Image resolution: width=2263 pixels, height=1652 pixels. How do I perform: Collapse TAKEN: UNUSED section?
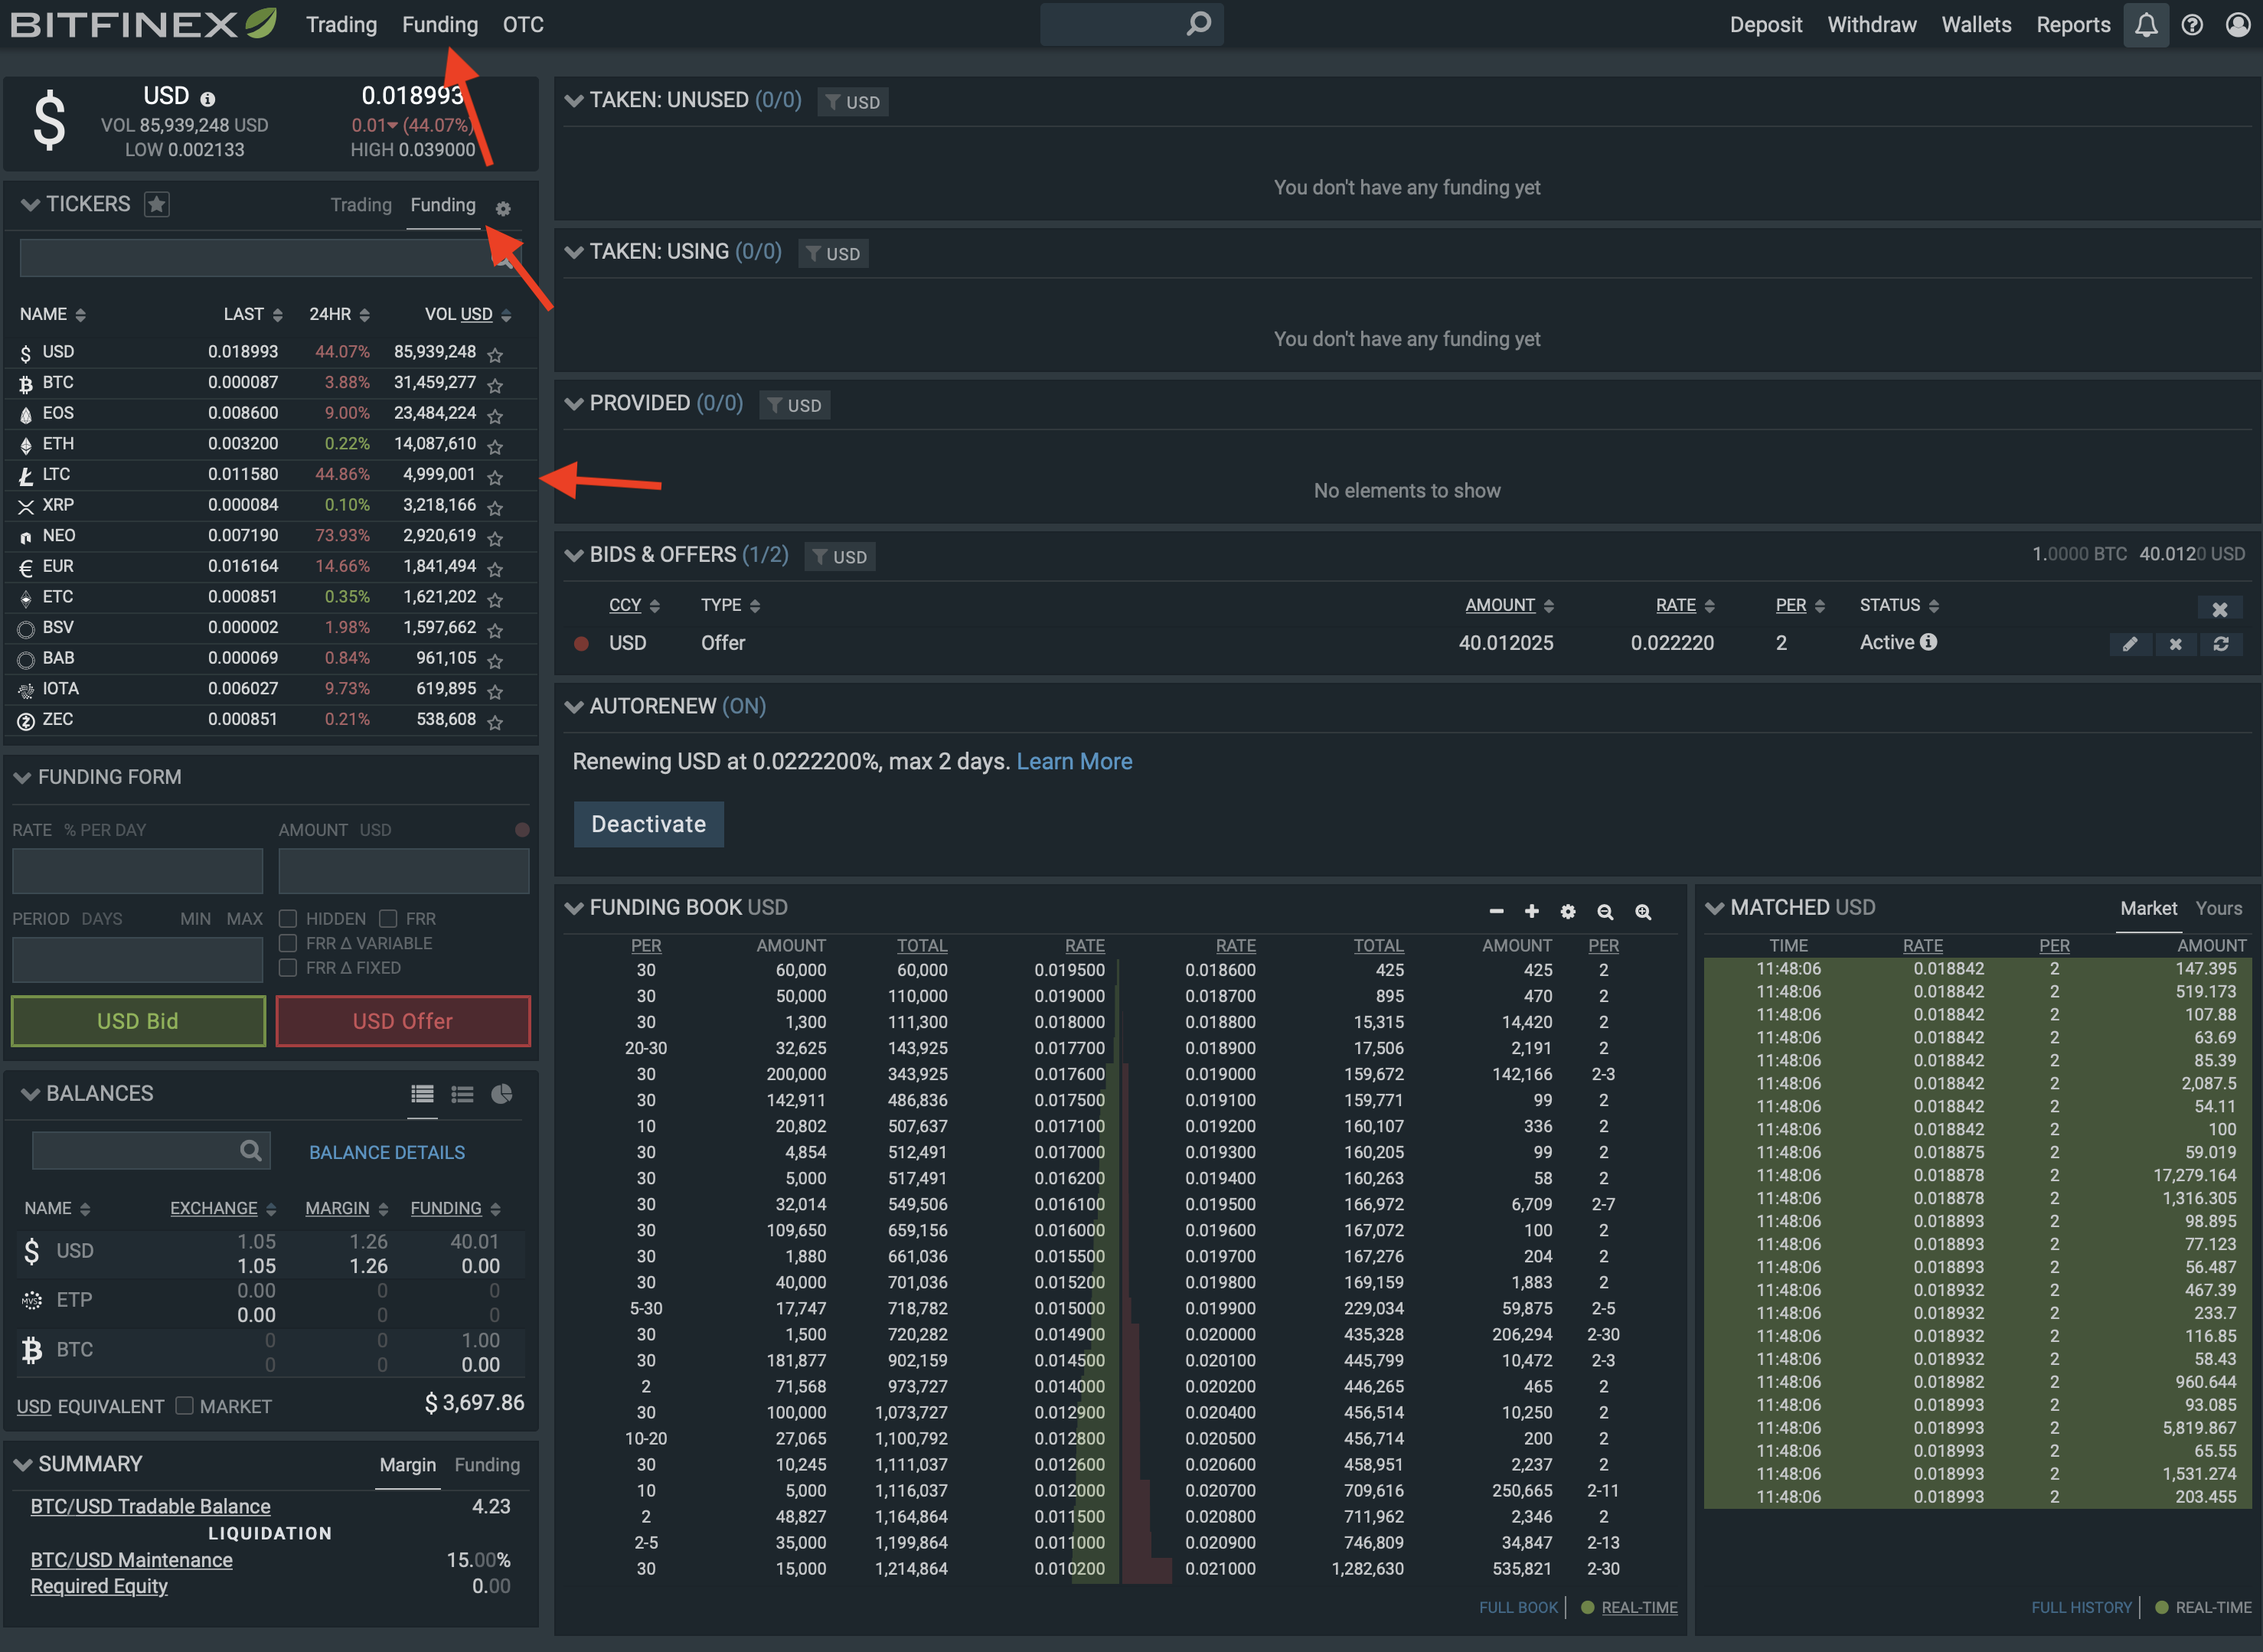pos(574,100)
